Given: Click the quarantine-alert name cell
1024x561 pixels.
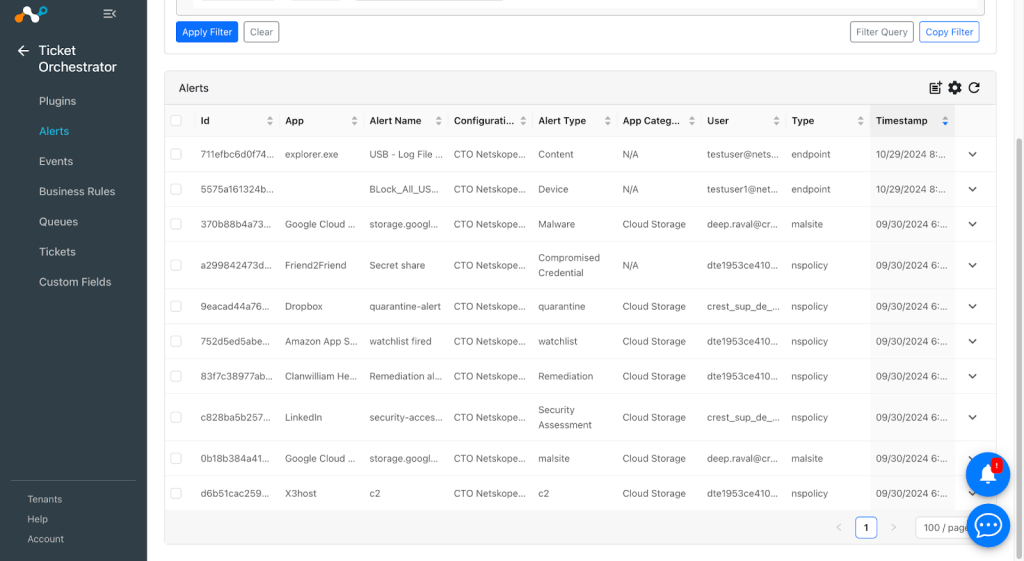Looking at the screenshot, I should (x=405, y=306).
